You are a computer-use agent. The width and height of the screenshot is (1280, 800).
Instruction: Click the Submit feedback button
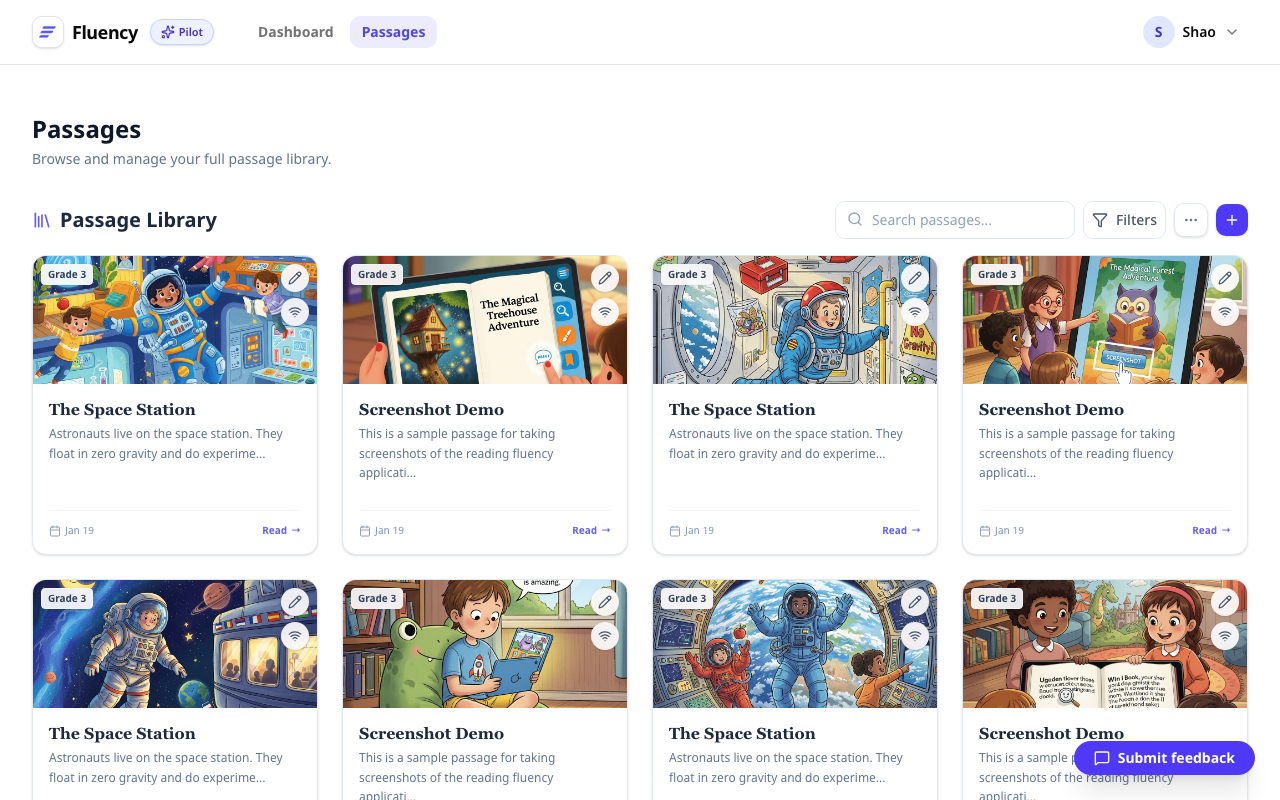1164,758
